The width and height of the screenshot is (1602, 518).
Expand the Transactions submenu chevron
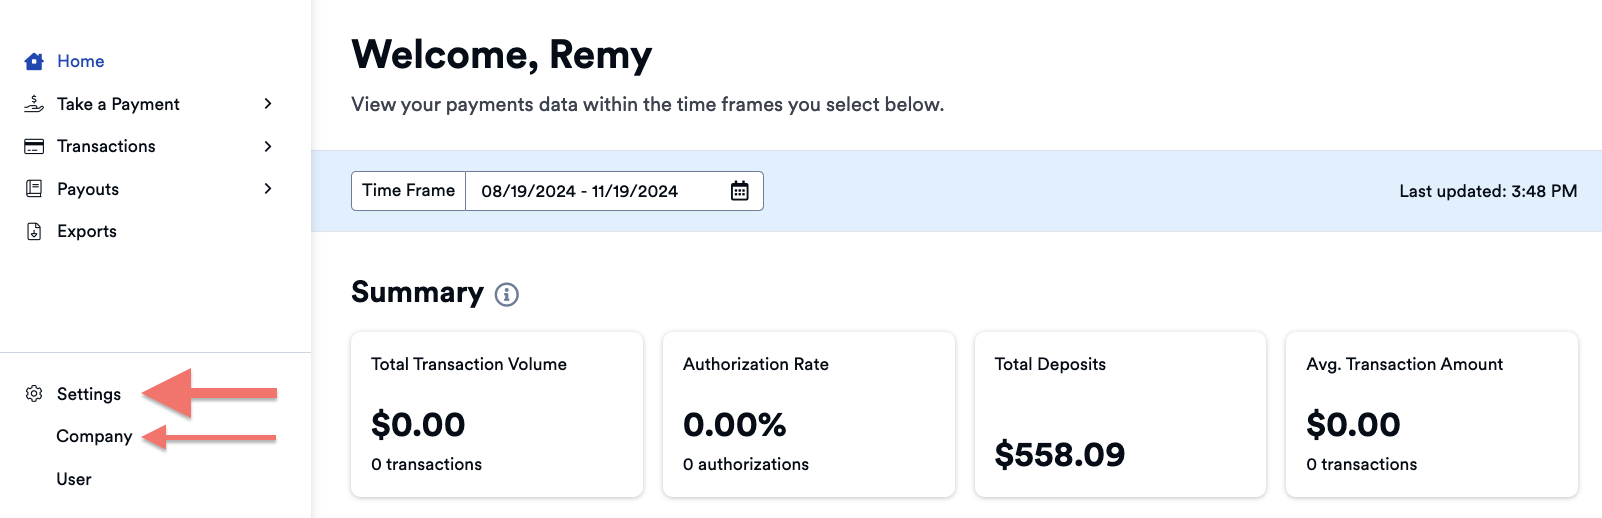pyautogui.click(x=267, y=147)
